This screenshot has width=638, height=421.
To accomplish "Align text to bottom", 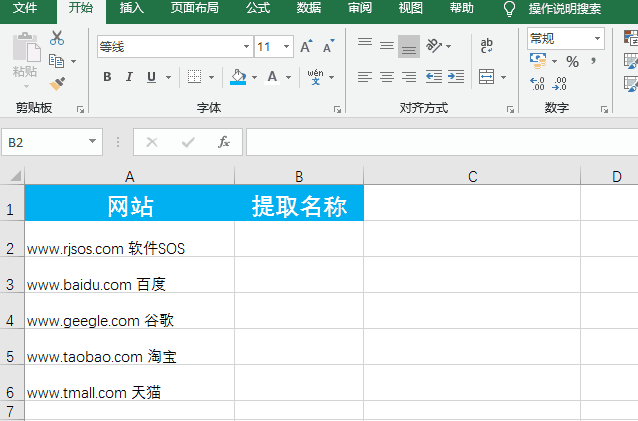I will [409, 46].
